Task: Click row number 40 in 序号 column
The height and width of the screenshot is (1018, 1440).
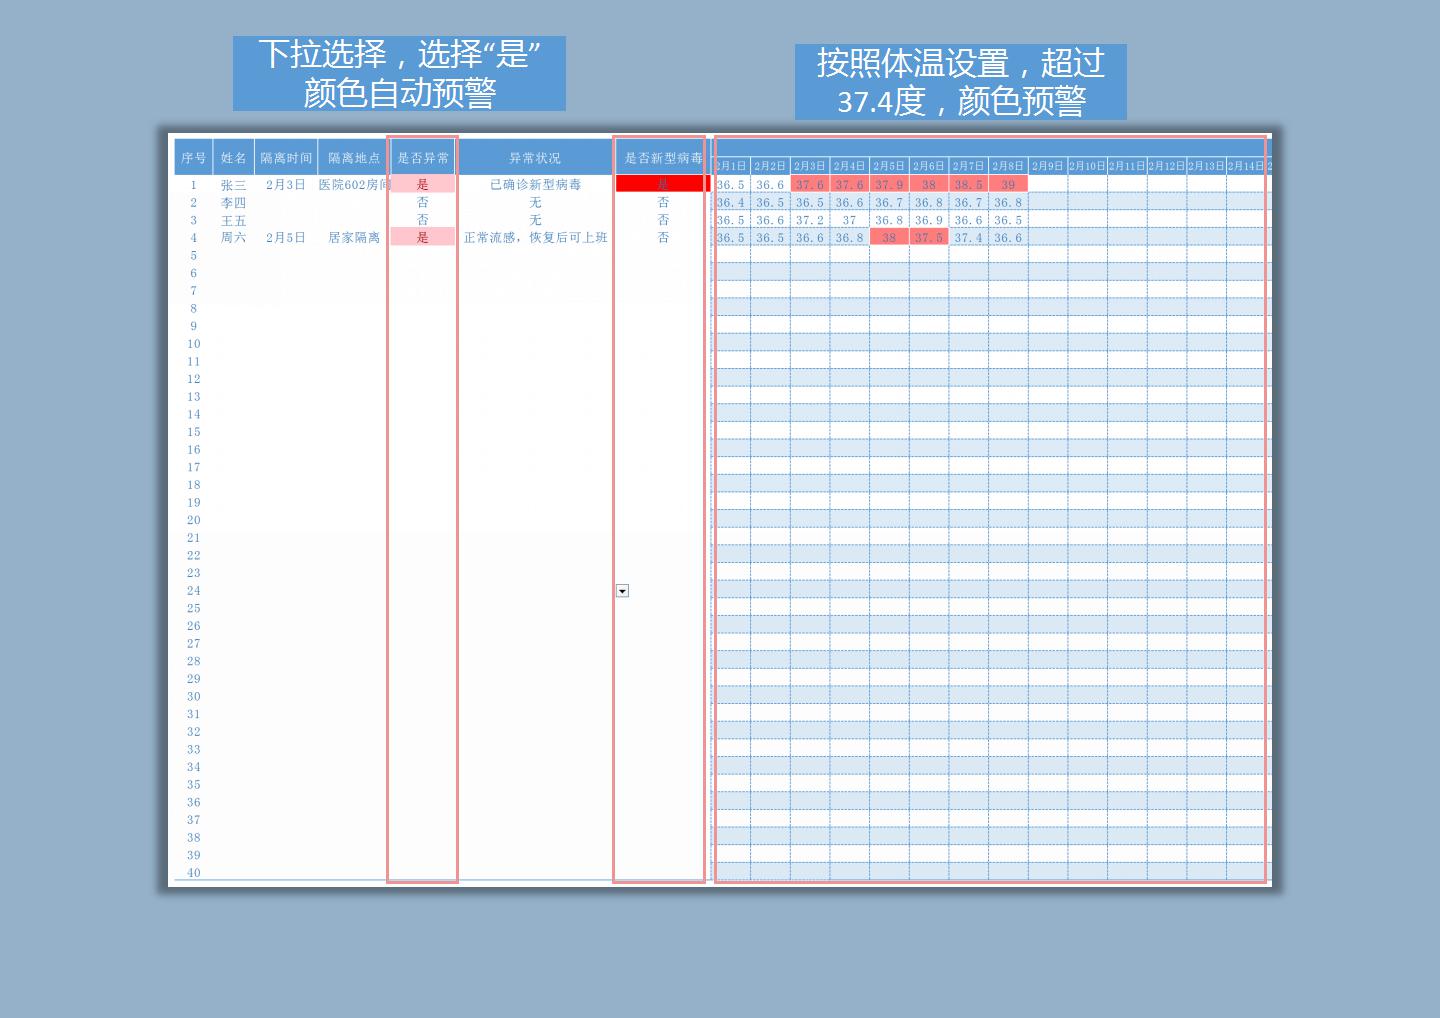Action: [193, 873]
